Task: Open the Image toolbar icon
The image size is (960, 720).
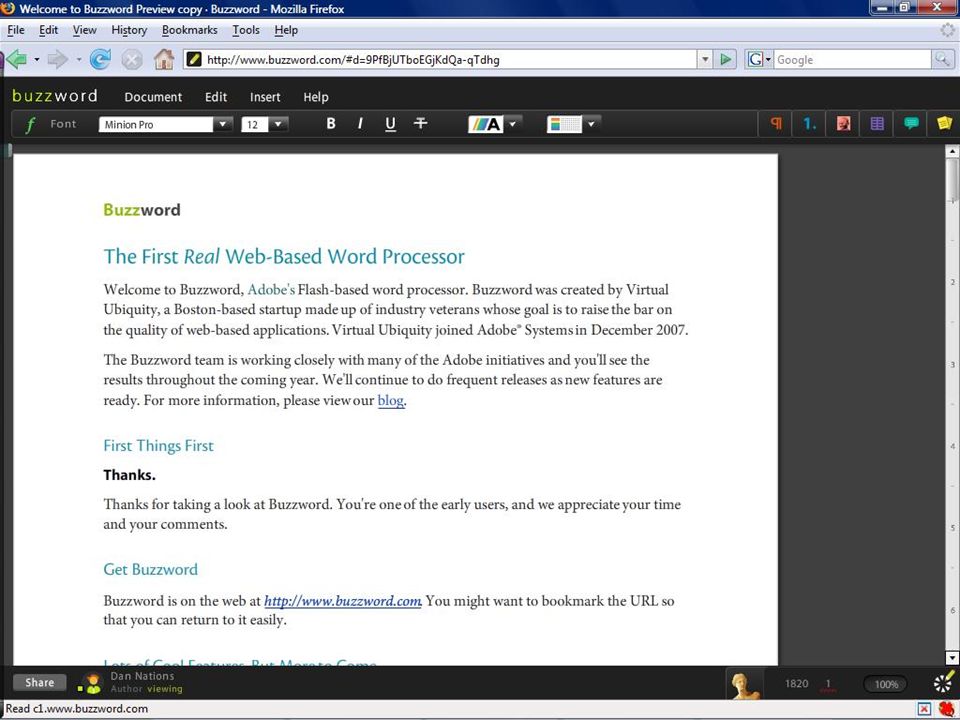Action: 843,124
